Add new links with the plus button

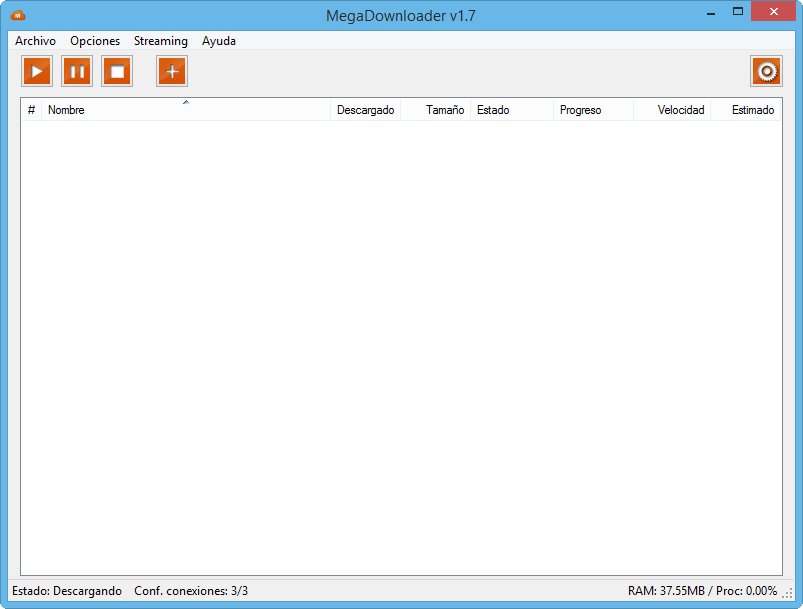click(172, 71)
